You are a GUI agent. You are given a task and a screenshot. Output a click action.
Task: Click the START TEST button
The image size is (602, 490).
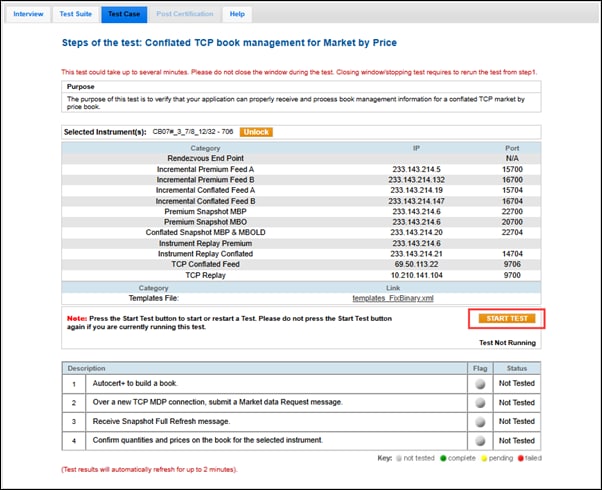pos(505,318)
